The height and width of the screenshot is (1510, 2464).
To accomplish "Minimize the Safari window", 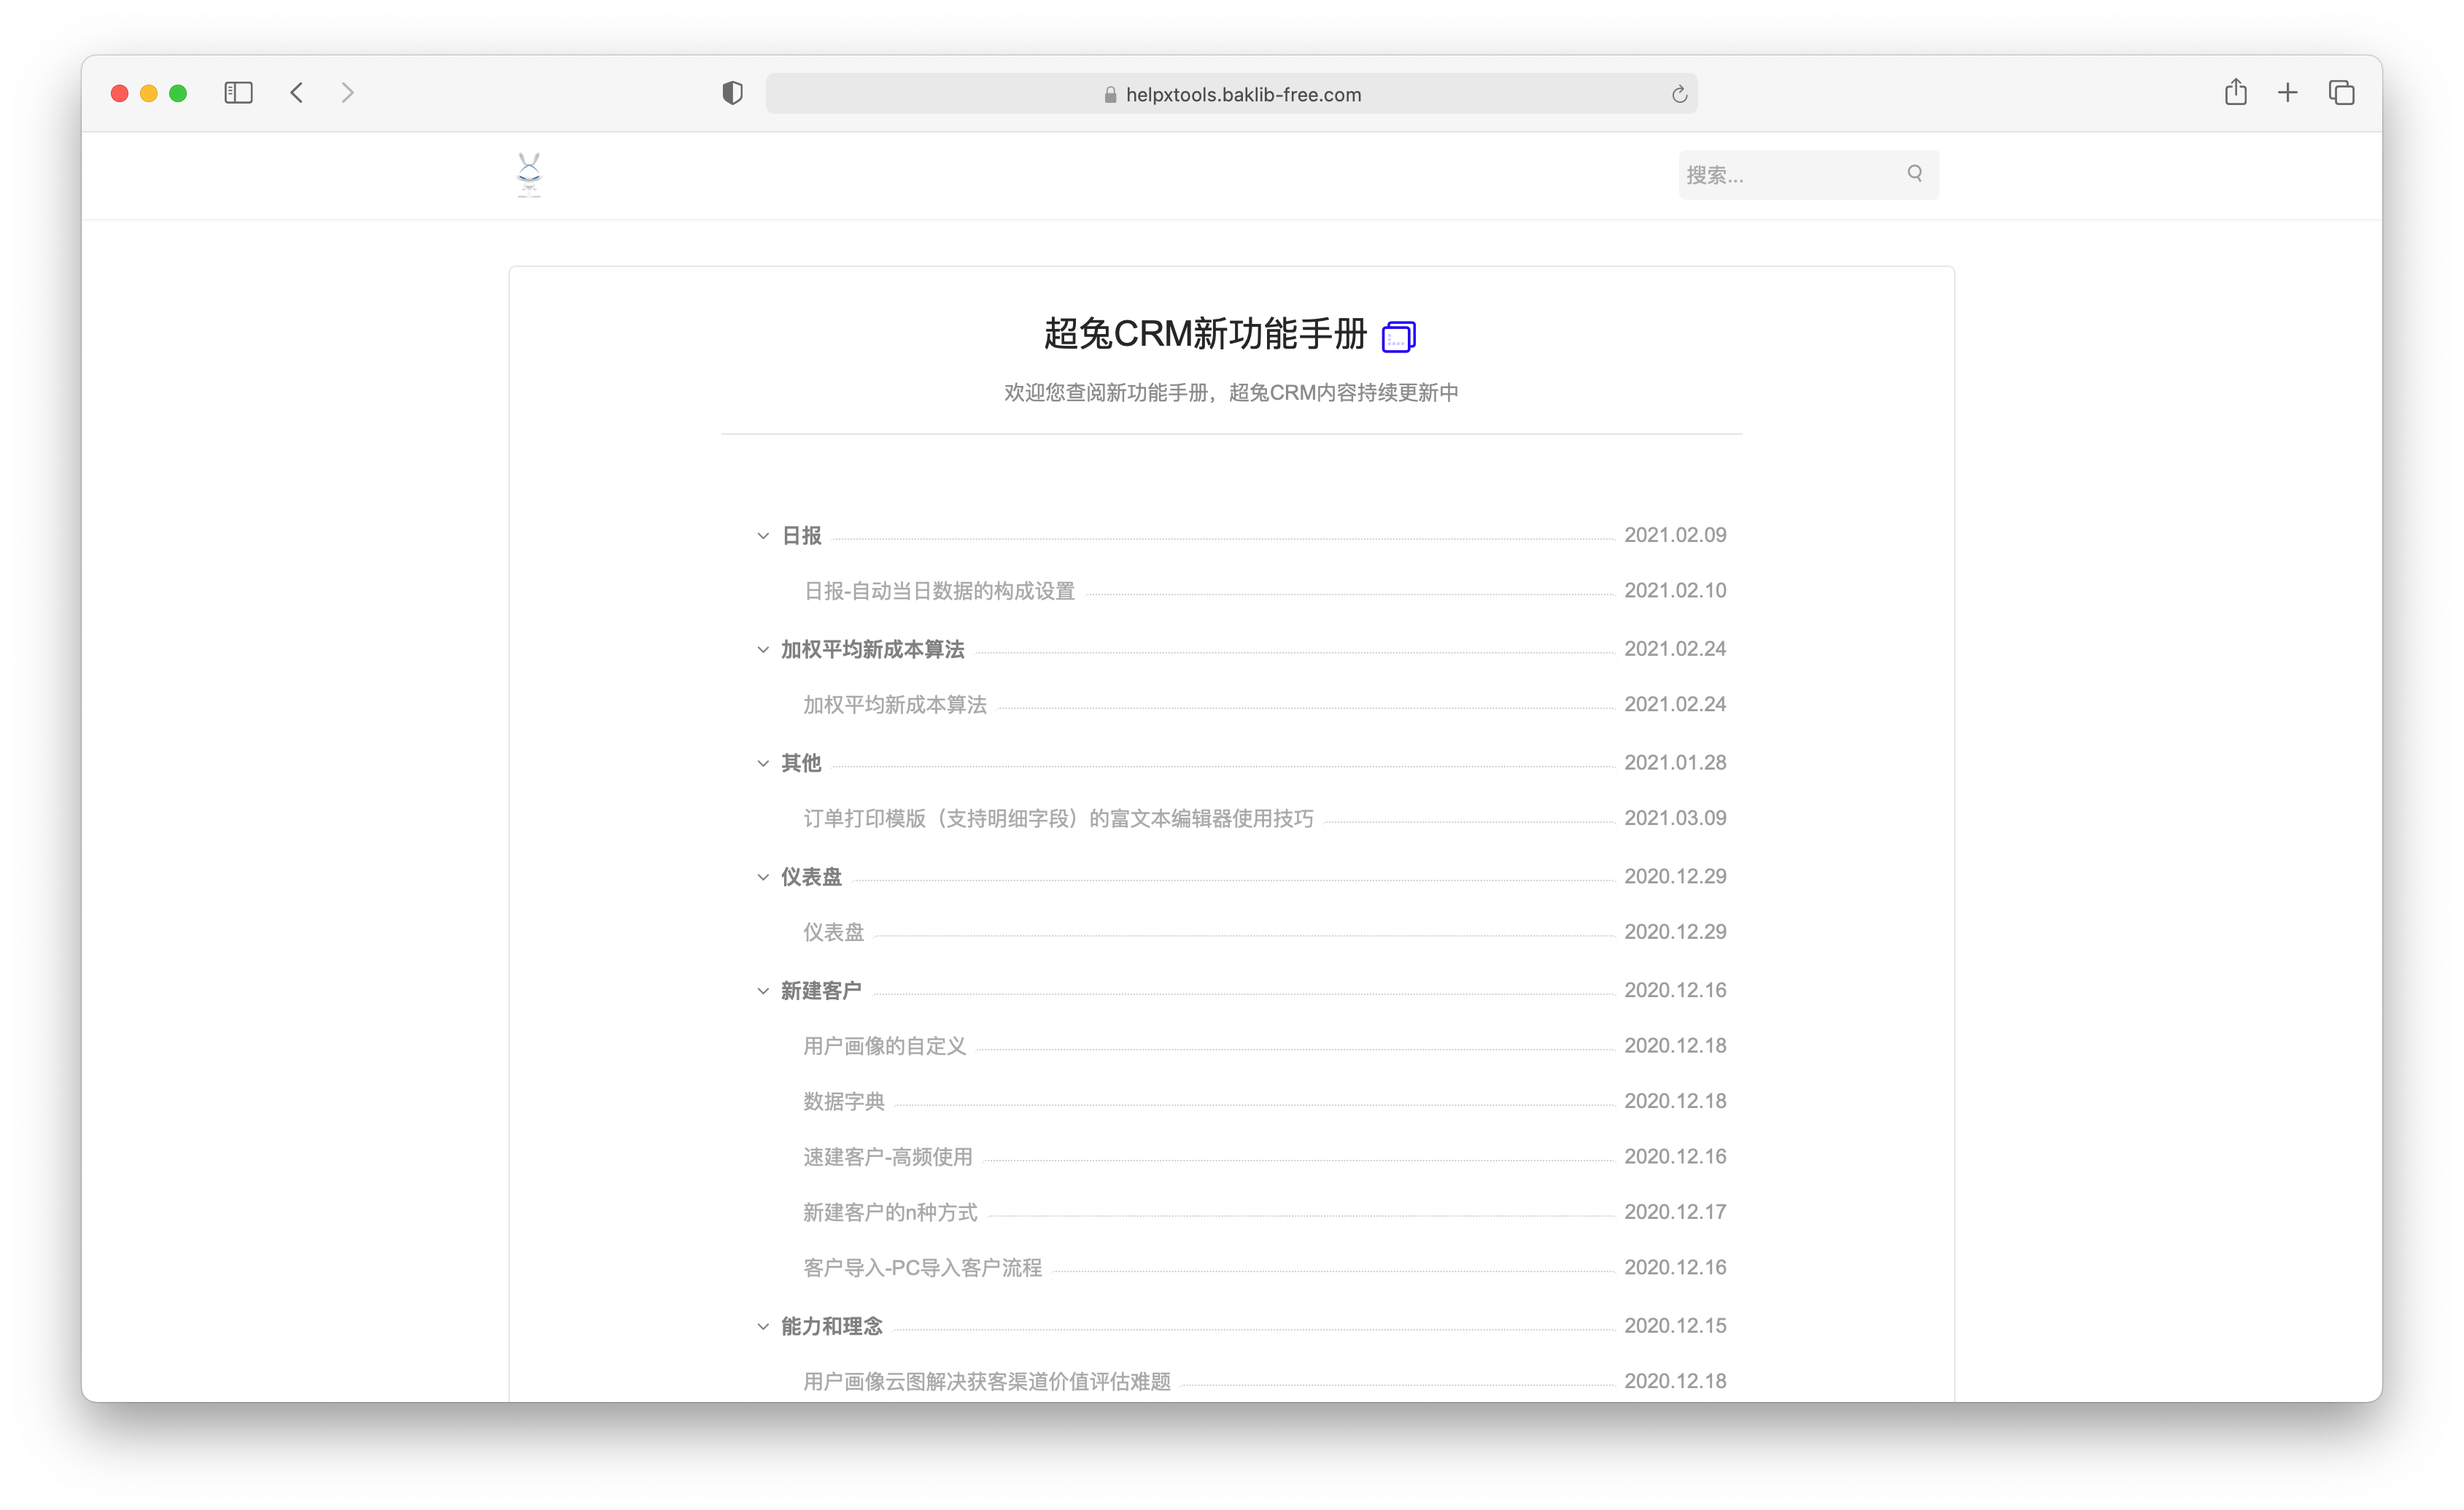I will [149, 93].
